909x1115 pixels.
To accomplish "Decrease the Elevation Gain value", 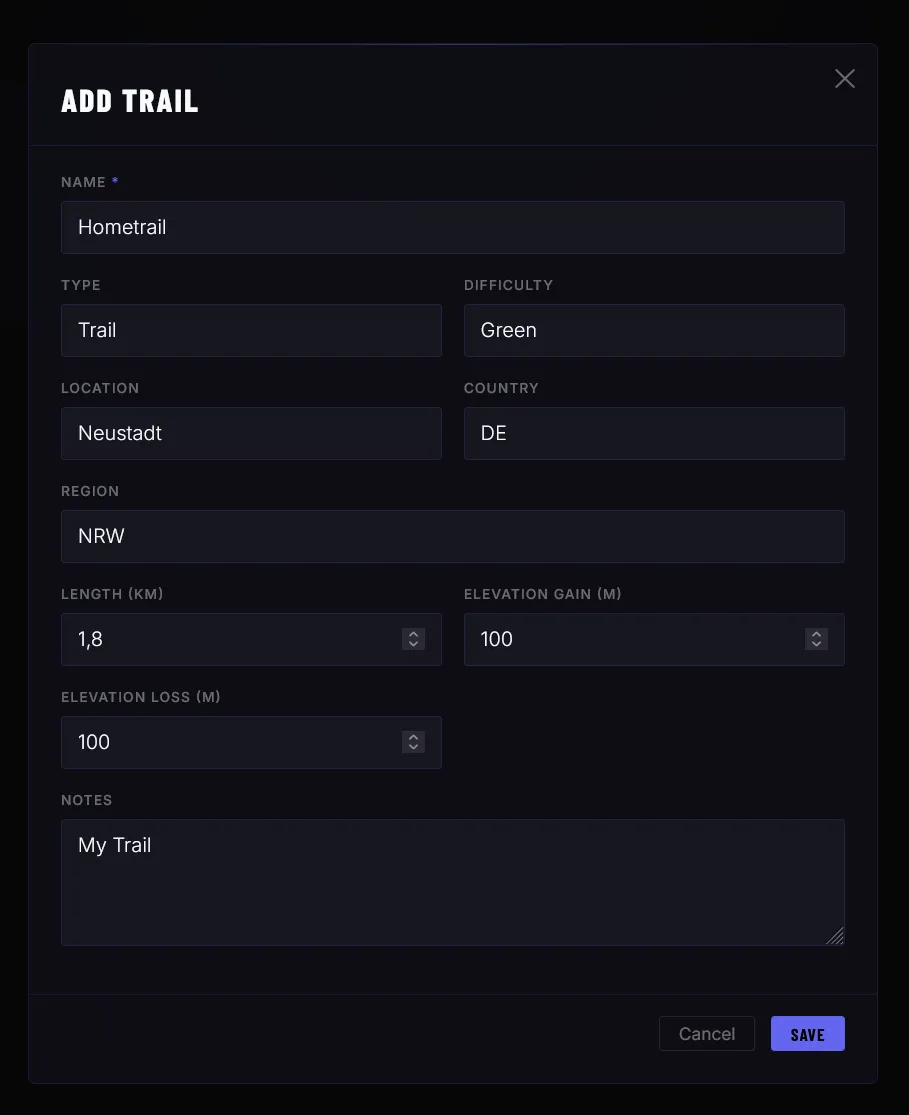I will 816,644.
